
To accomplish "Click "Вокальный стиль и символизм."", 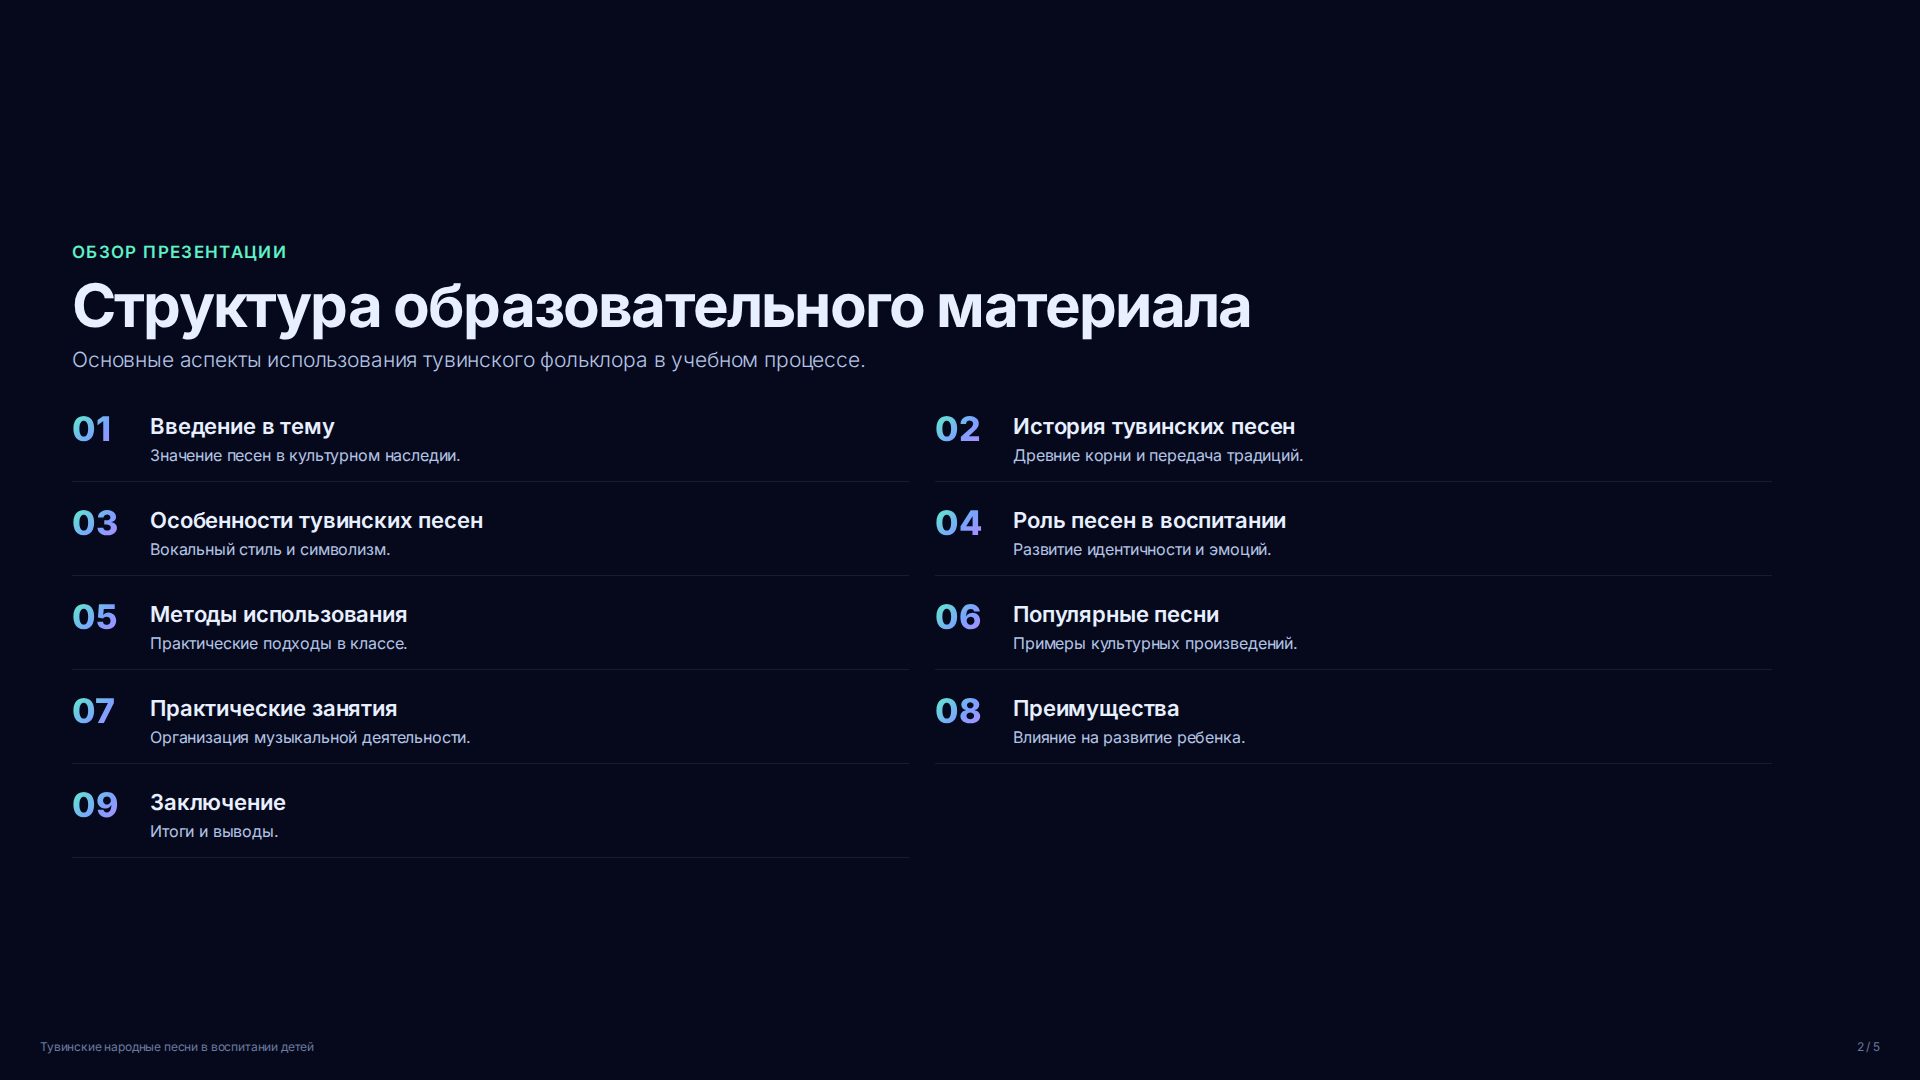I will click(270, 550).
